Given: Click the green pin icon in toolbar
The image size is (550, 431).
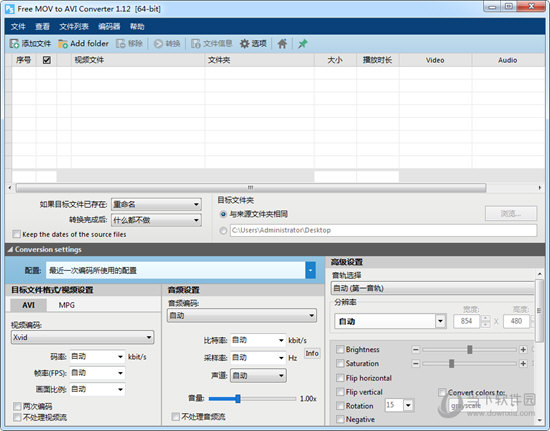Looking at the screenshot, I should pos(303,43).
